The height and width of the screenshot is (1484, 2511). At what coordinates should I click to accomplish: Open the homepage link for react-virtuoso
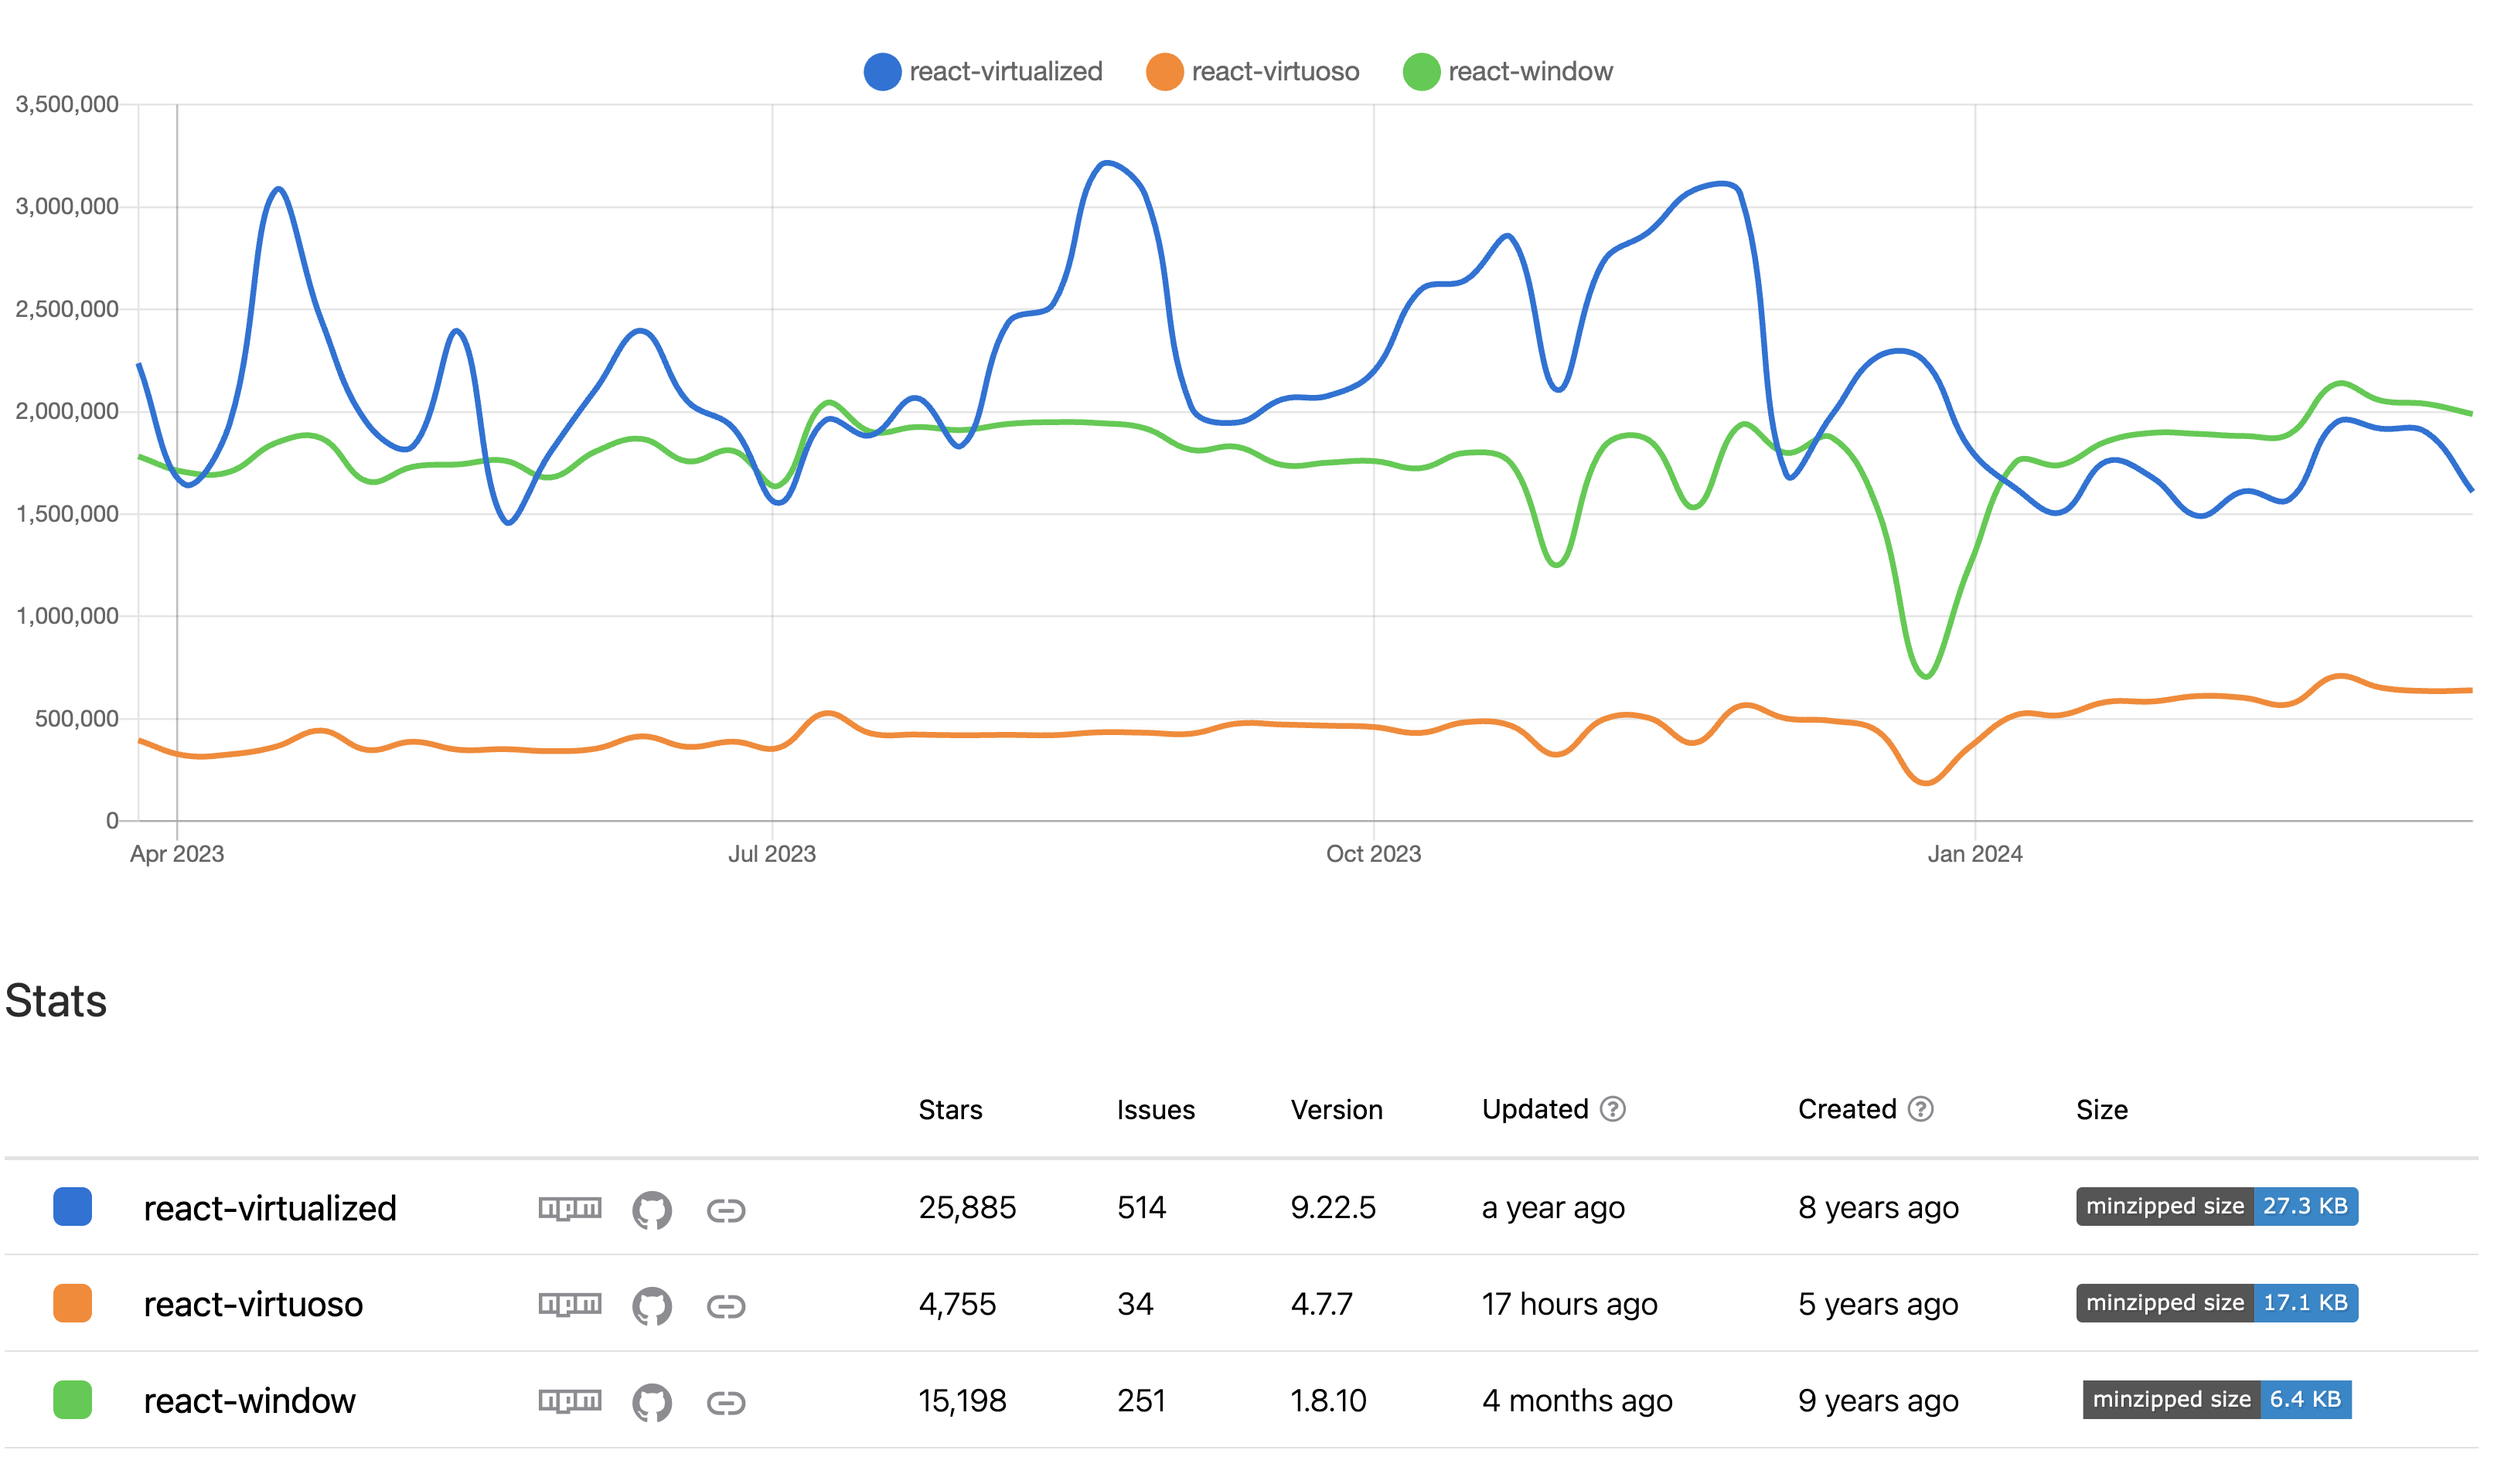coord(725,1306)
